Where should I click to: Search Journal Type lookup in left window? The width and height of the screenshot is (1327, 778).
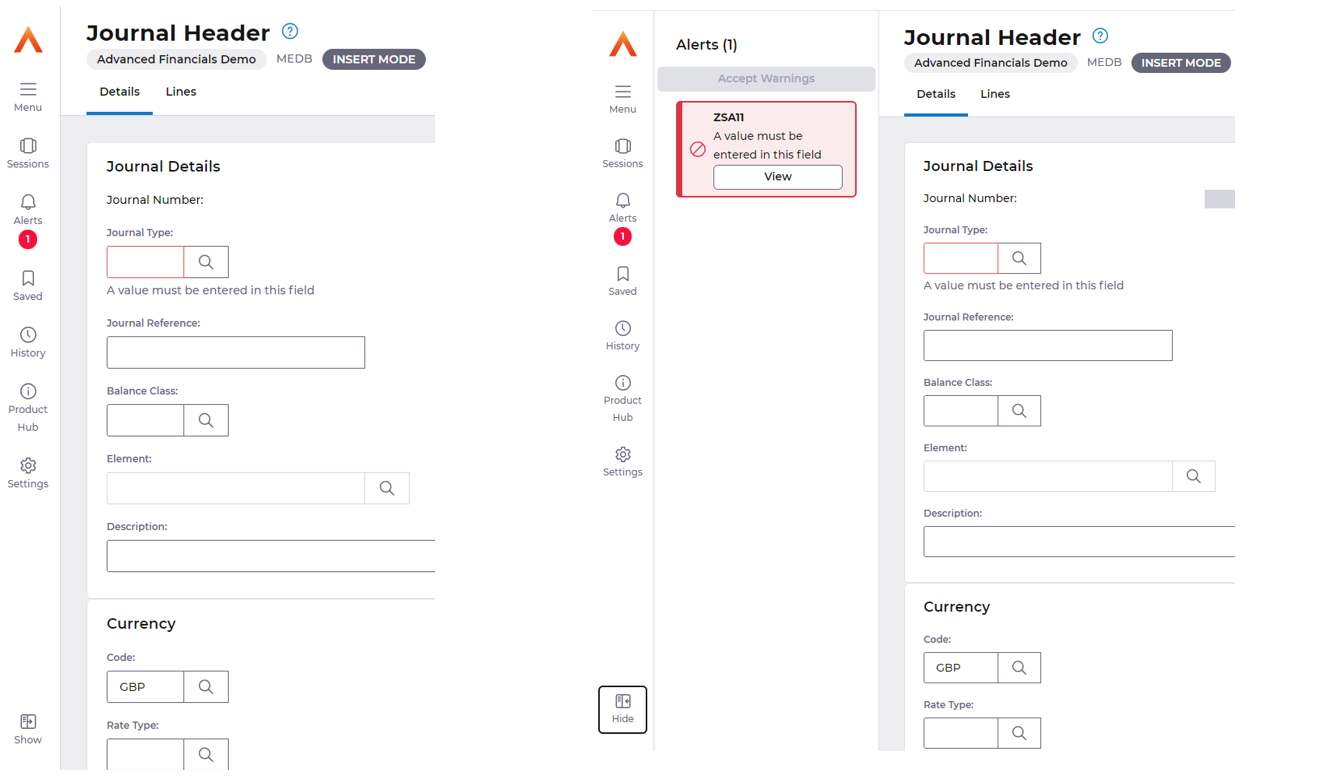point(206,262)
